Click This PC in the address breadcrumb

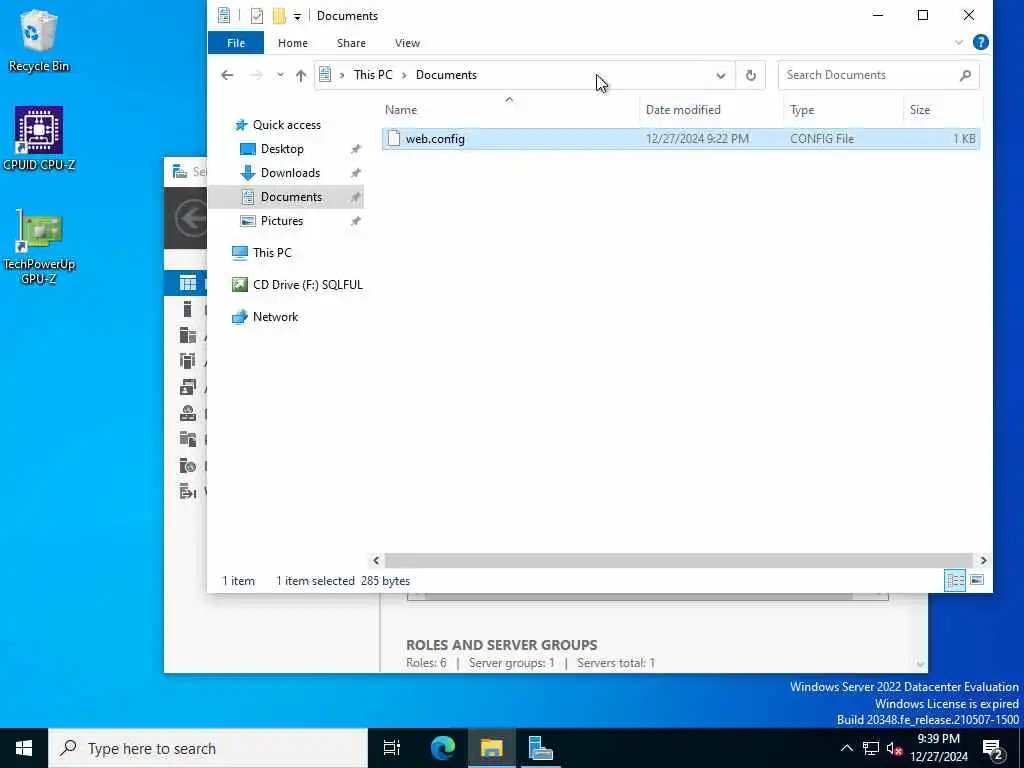click(373, 74)
